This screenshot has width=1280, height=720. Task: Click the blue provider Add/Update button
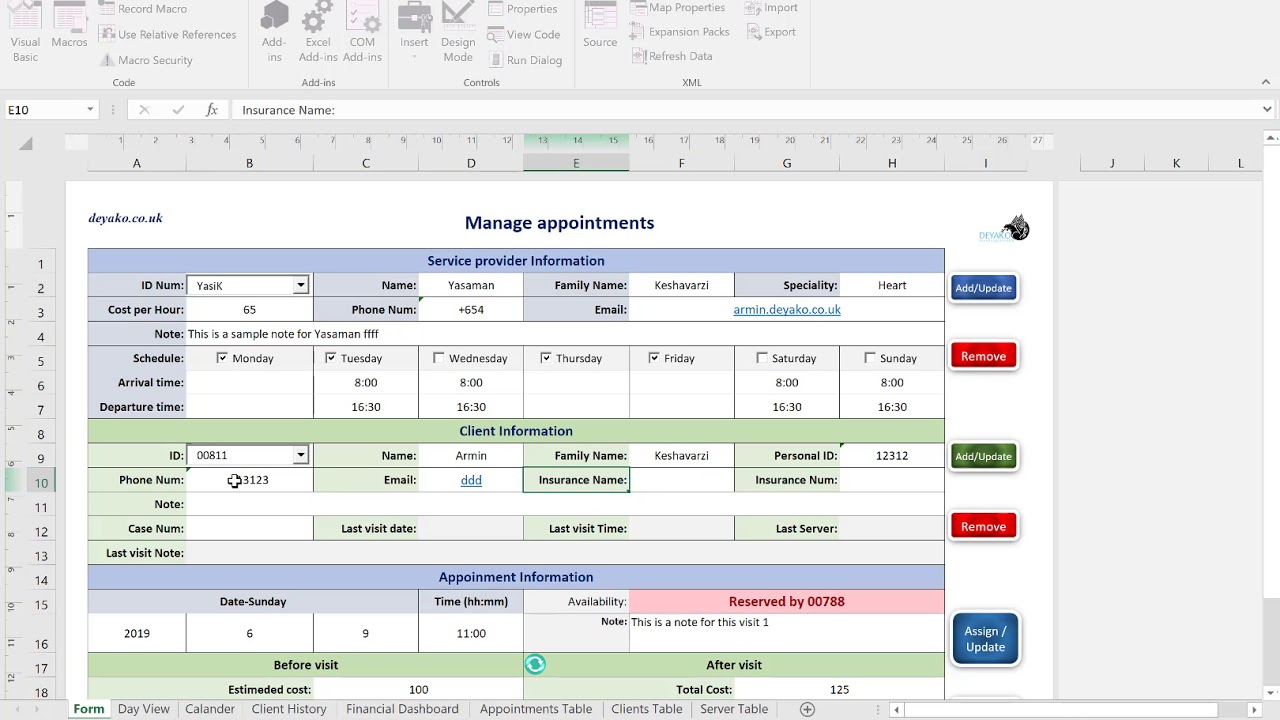click(984, 288)
